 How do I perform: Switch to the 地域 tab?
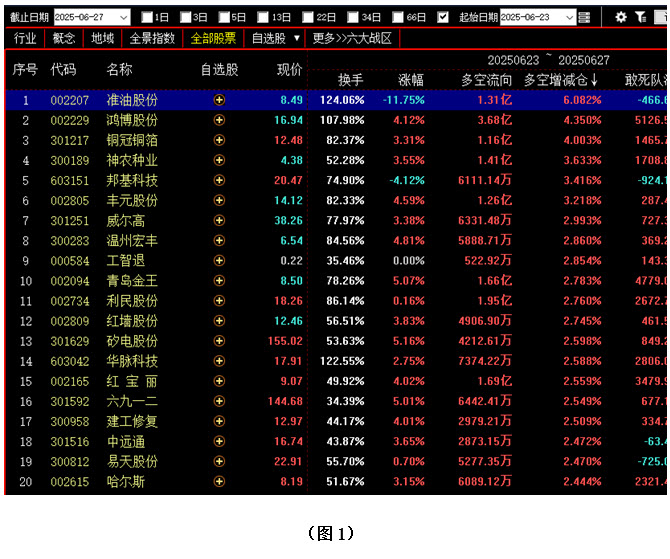pyautogui.click(x=103, y=38)
